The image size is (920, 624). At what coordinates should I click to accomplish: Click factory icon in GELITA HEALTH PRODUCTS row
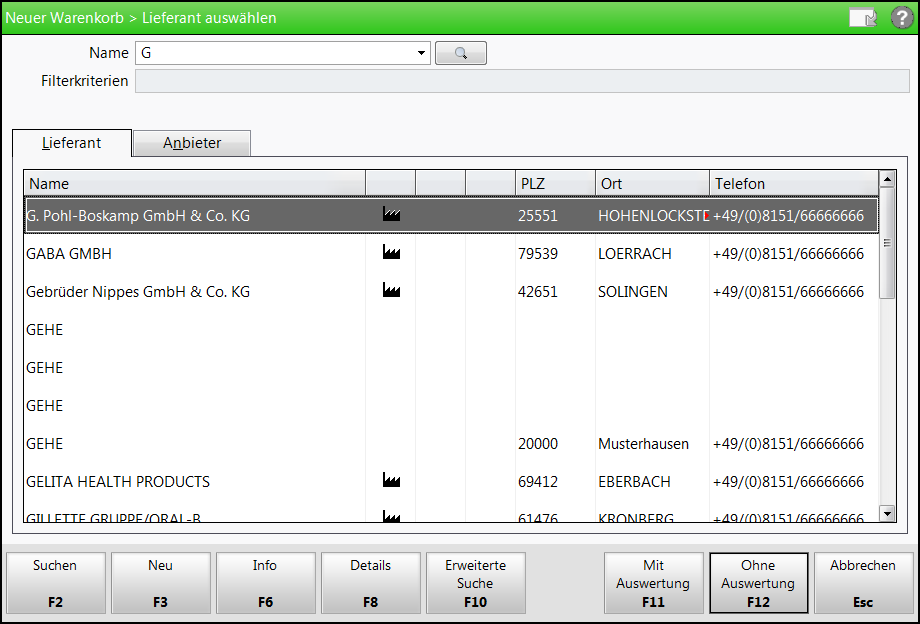point(391,480)
